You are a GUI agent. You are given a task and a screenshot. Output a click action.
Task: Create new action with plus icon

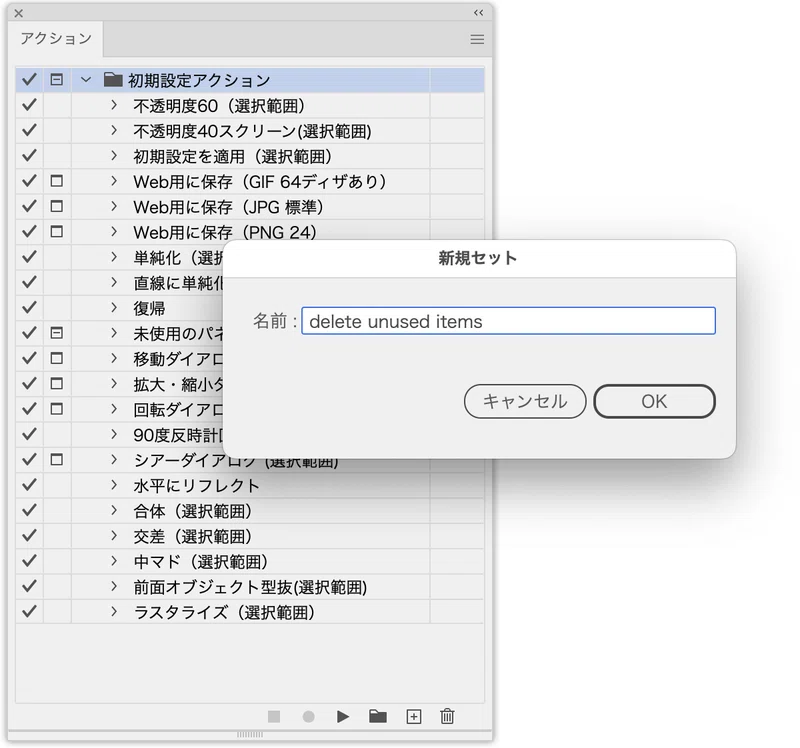coord(414,717)
